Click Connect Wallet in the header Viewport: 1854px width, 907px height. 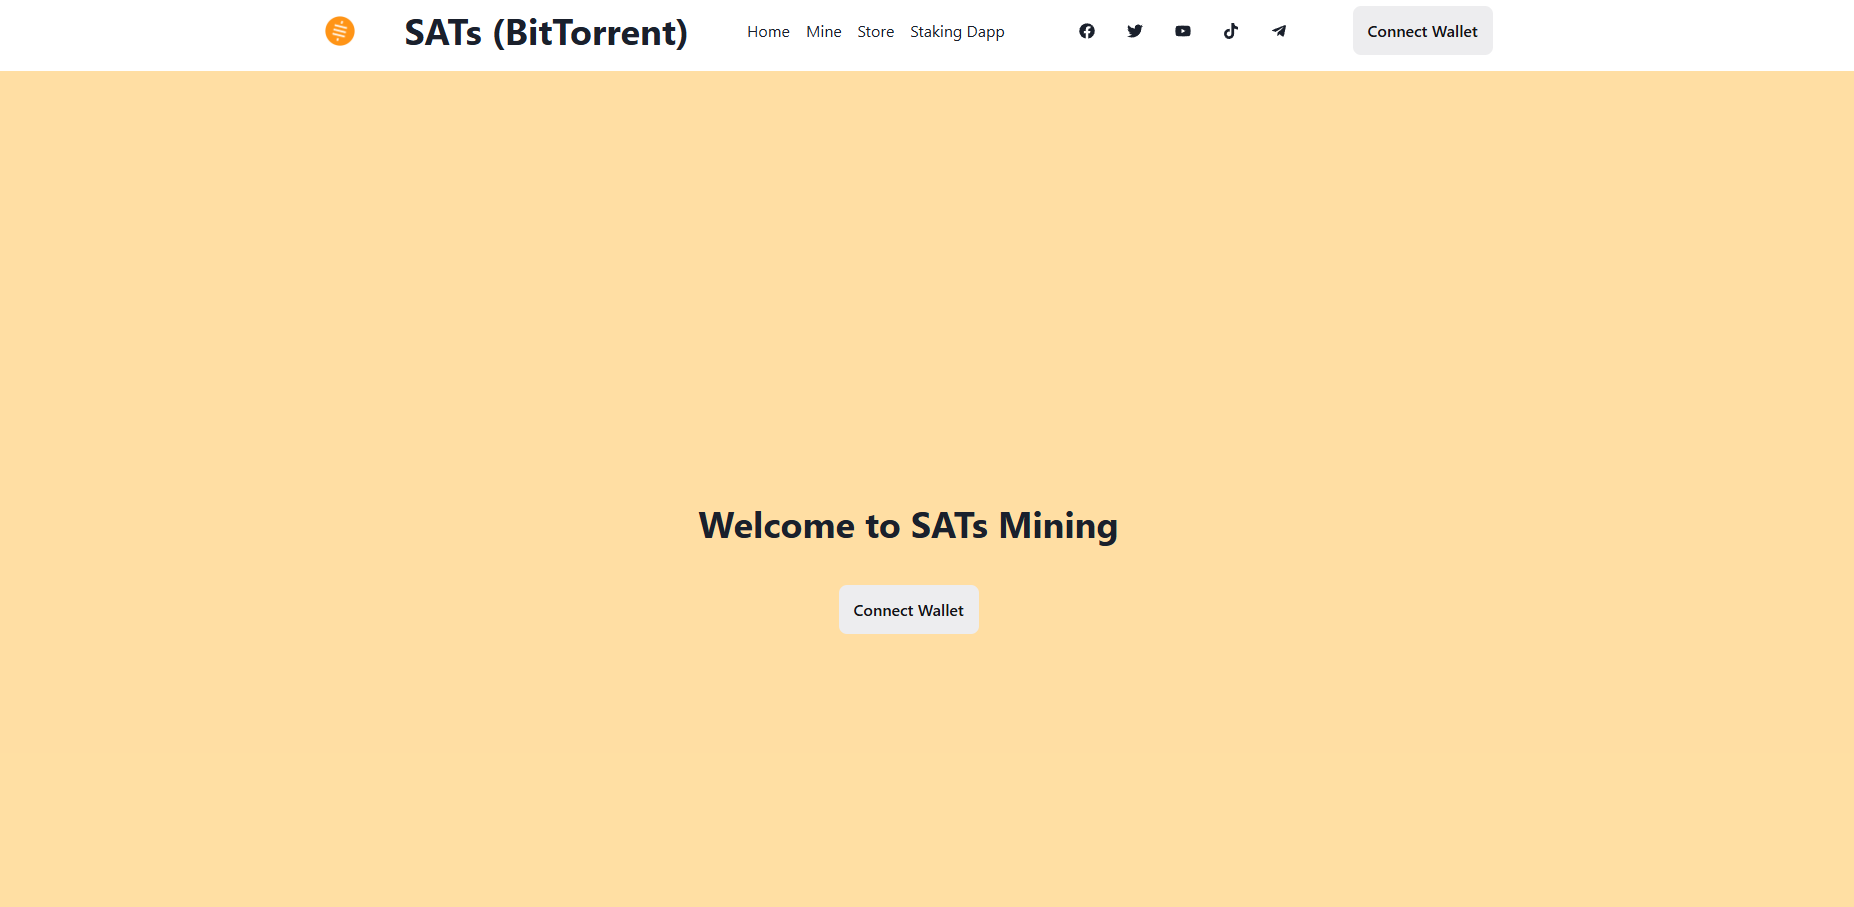1422,31
